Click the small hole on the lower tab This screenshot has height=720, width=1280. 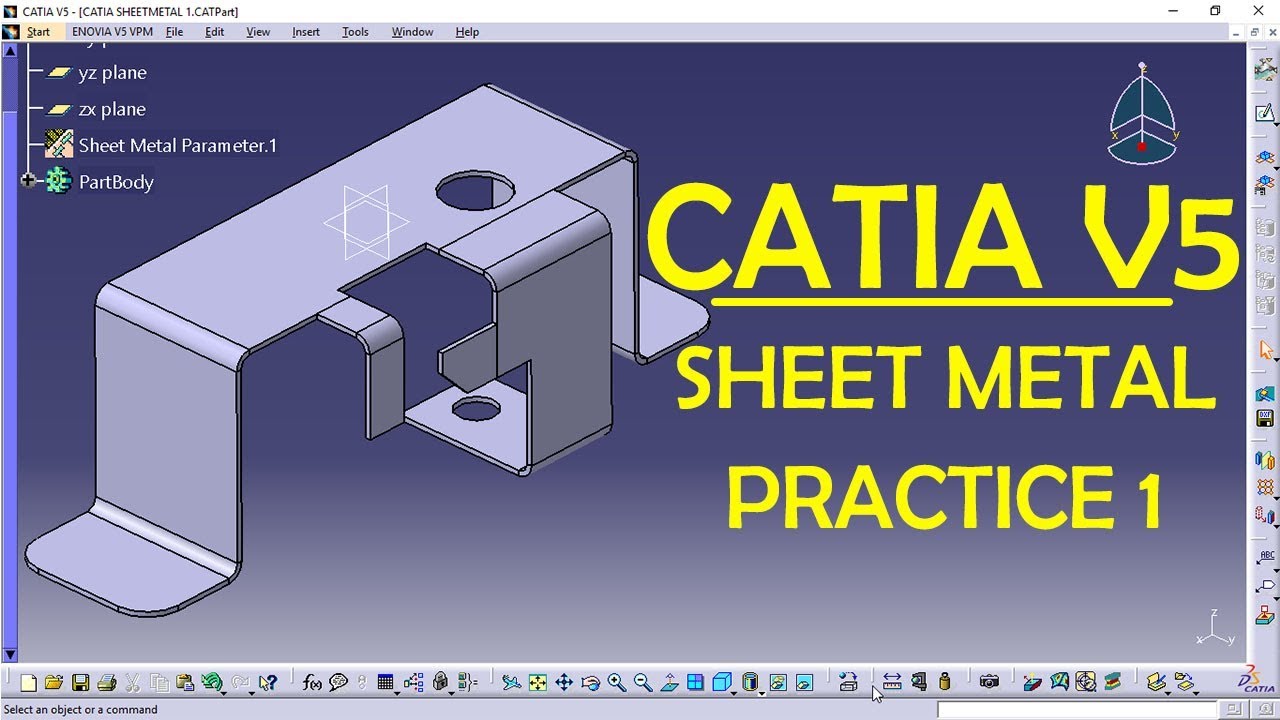coord(476,408)
